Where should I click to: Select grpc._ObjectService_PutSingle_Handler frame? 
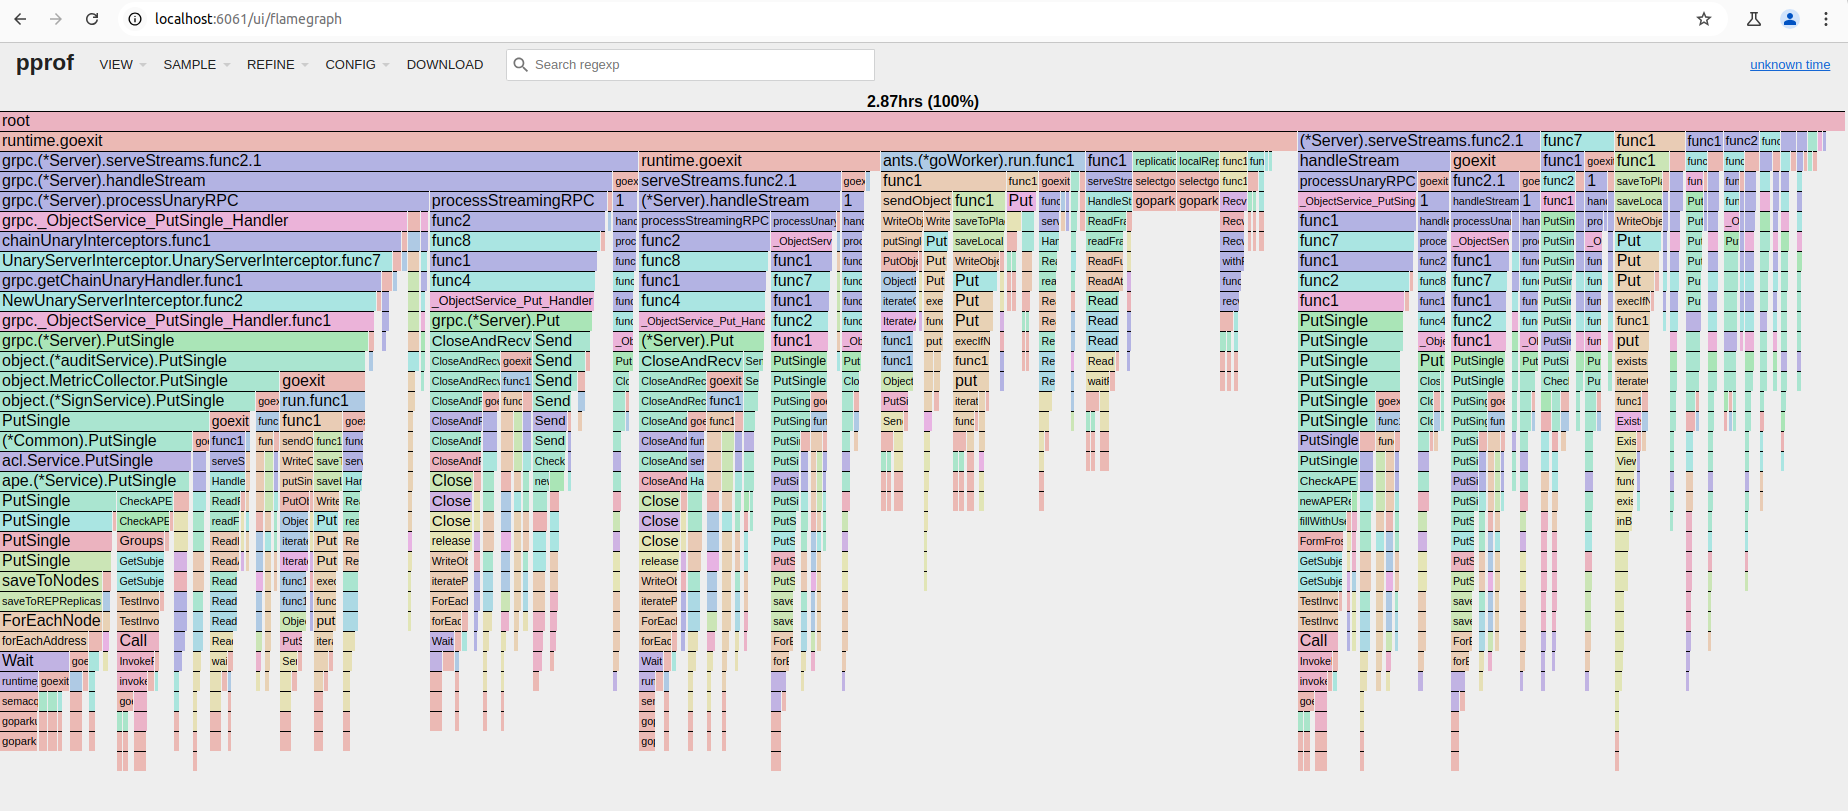[203, 221]
